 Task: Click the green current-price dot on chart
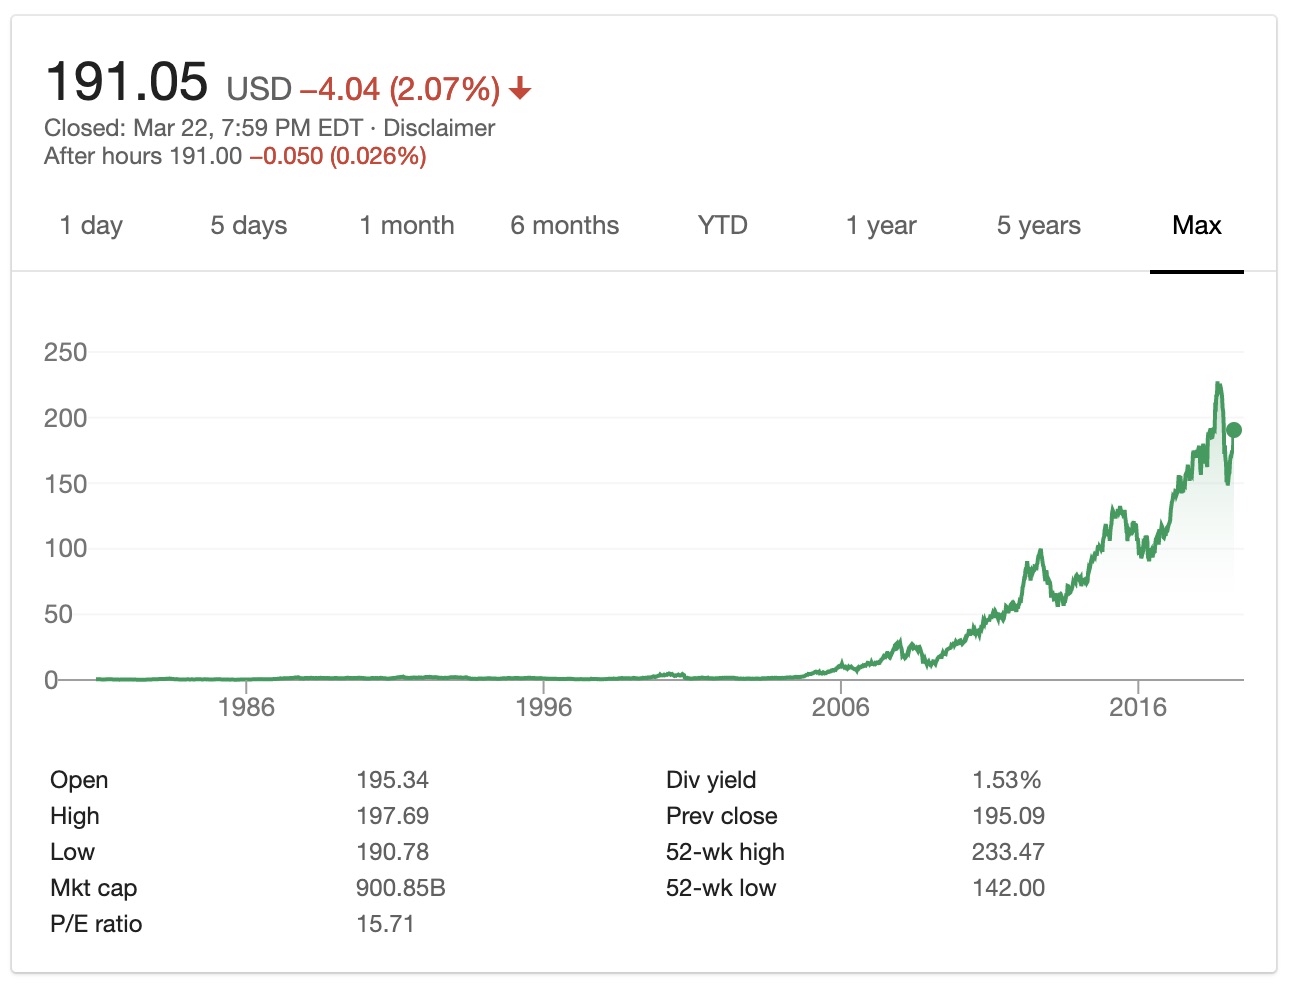pos(1233,430)
